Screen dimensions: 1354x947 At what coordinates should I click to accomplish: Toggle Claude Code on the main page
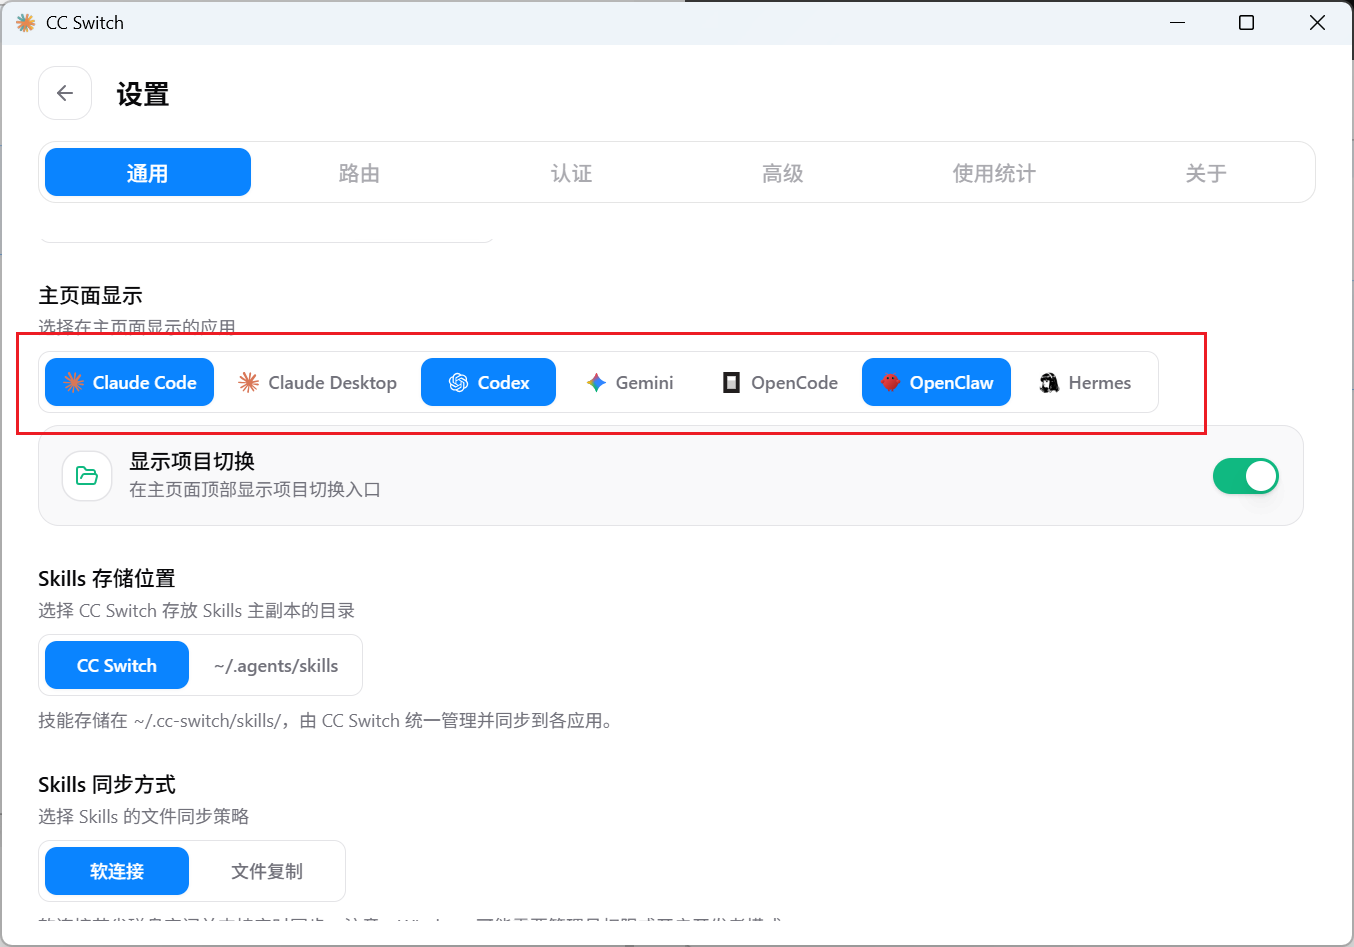pos(130,382)
